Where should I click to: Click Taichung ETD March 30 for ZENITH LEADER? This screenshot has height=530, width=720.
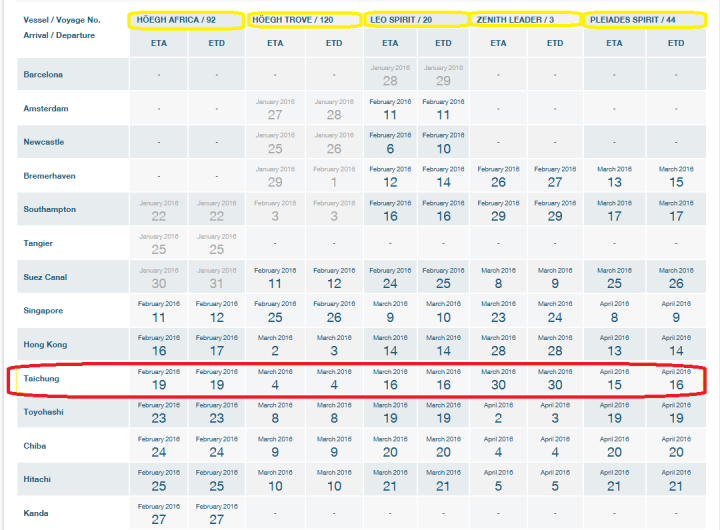click(555, 380)
